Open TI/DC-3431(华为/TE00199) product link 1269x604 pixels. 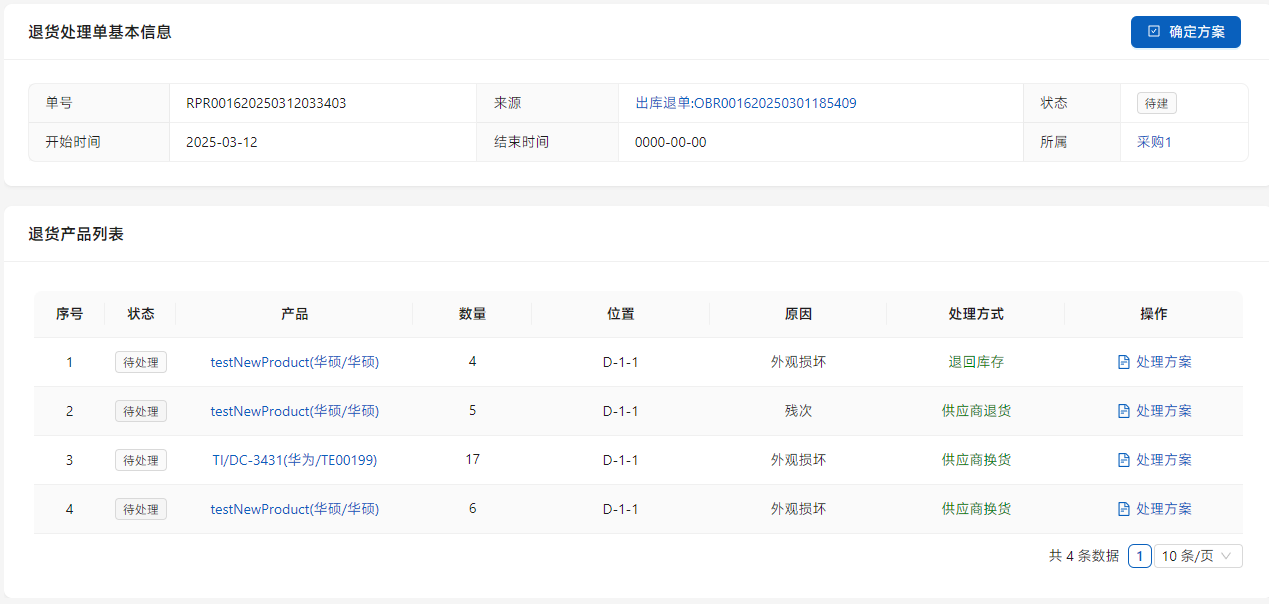tap(295, 460)
